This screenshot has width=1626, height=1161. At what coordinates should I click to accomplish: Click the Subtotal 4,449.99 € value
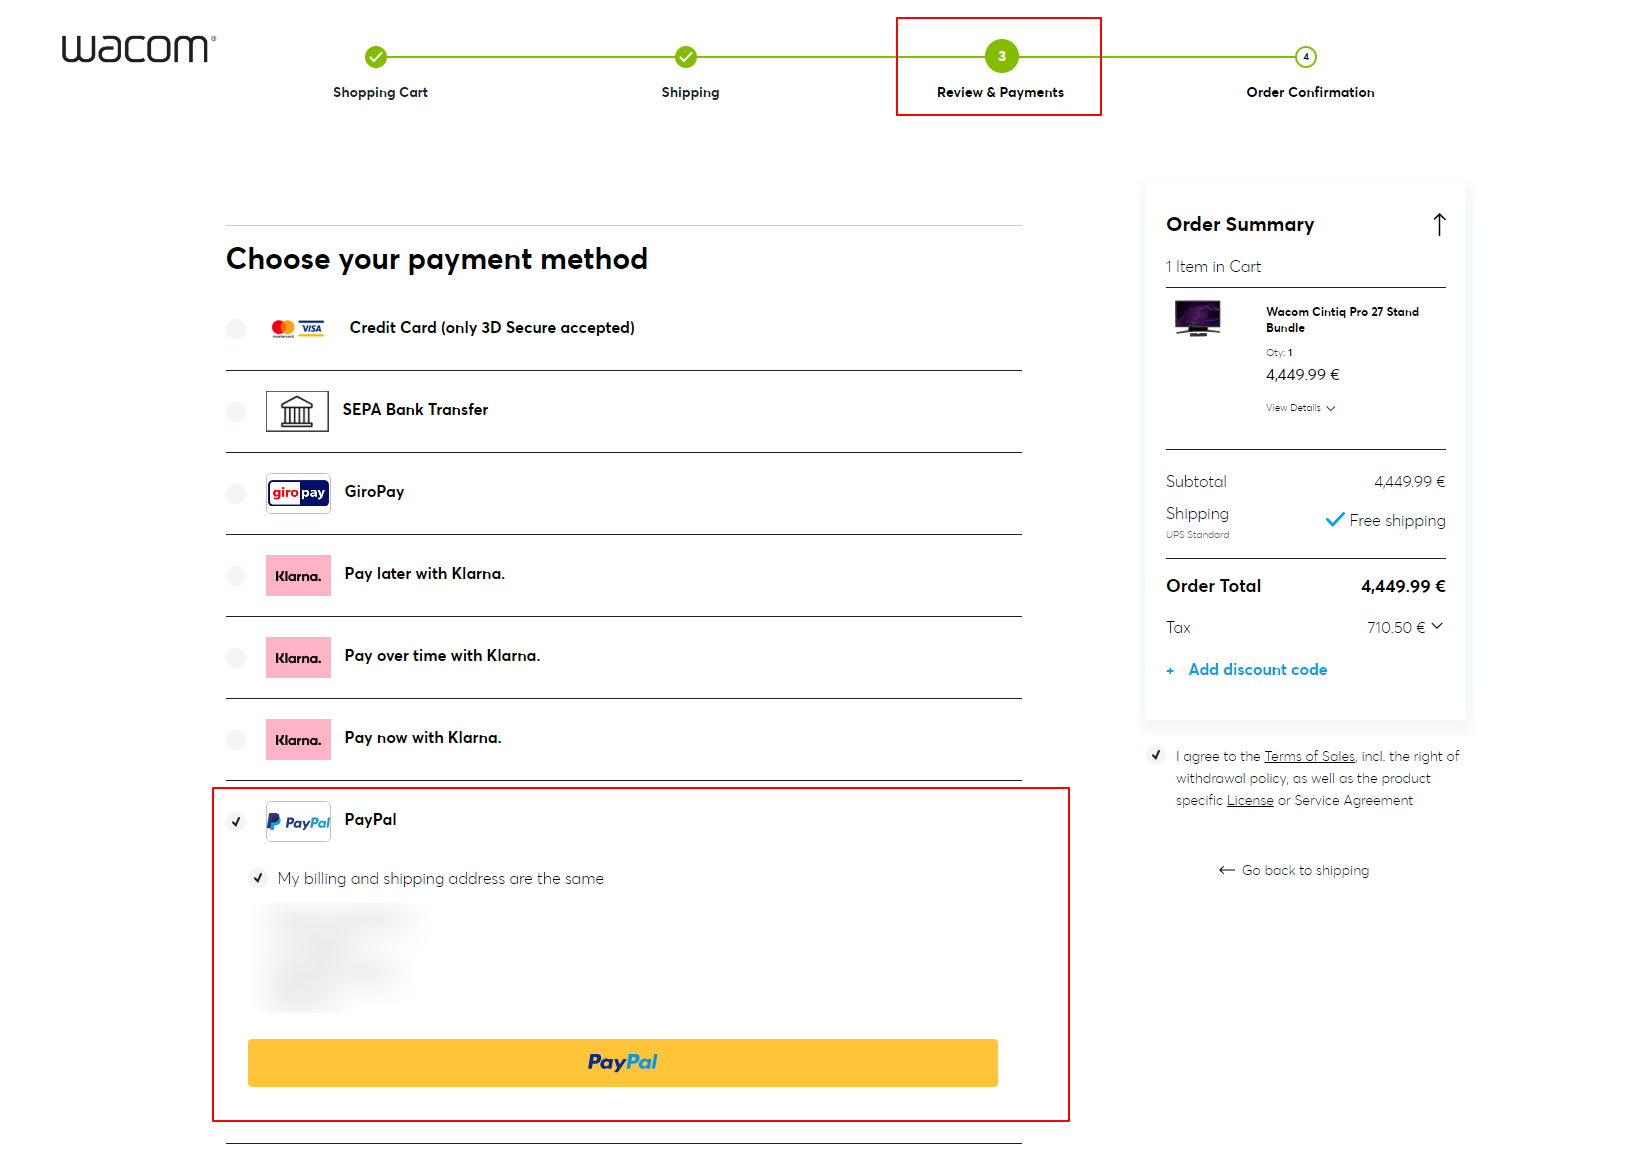1410,481
